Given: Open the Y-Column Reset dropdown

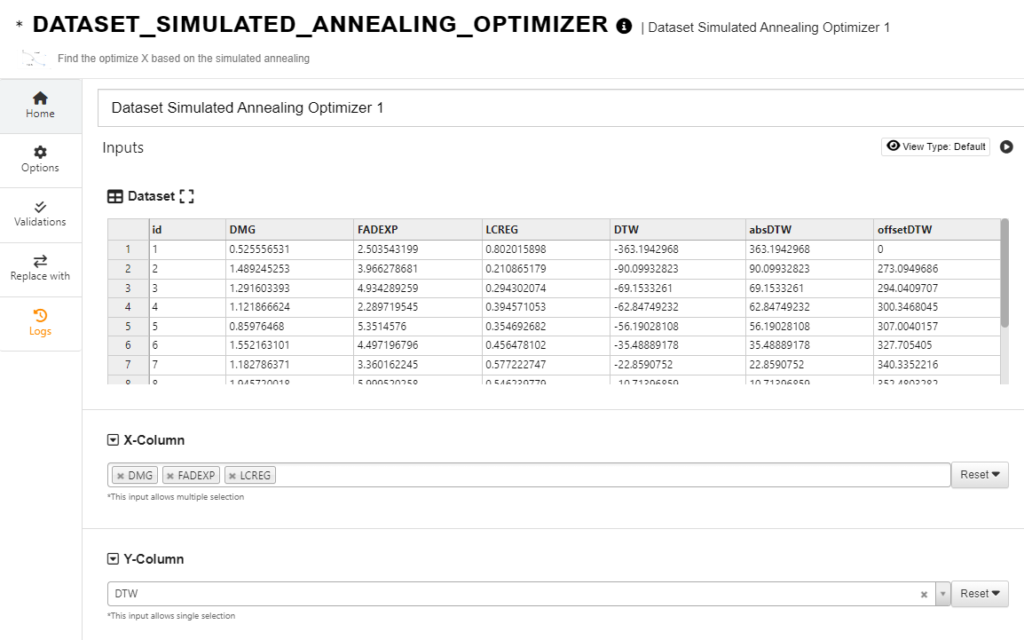Looking at the screenshot, I should click(979, 594).
